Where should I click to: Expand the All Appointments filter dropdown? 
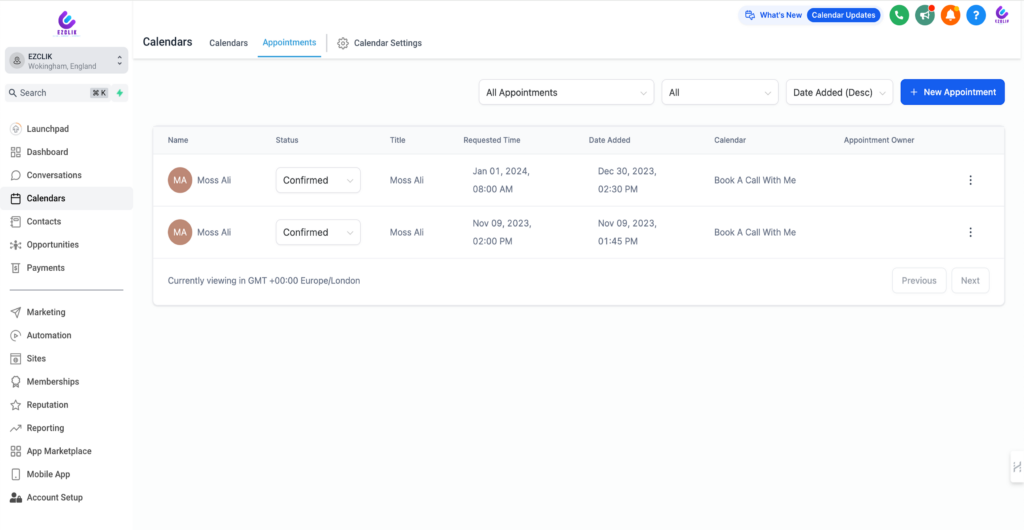pos(566,92)
